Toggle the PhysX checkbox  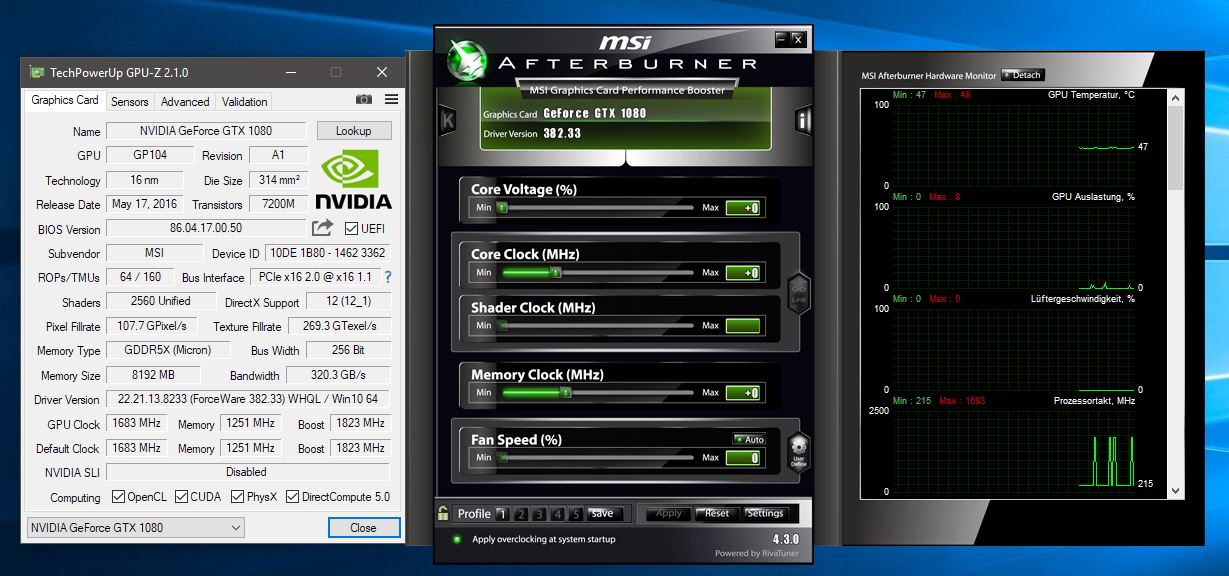point(238,496)
